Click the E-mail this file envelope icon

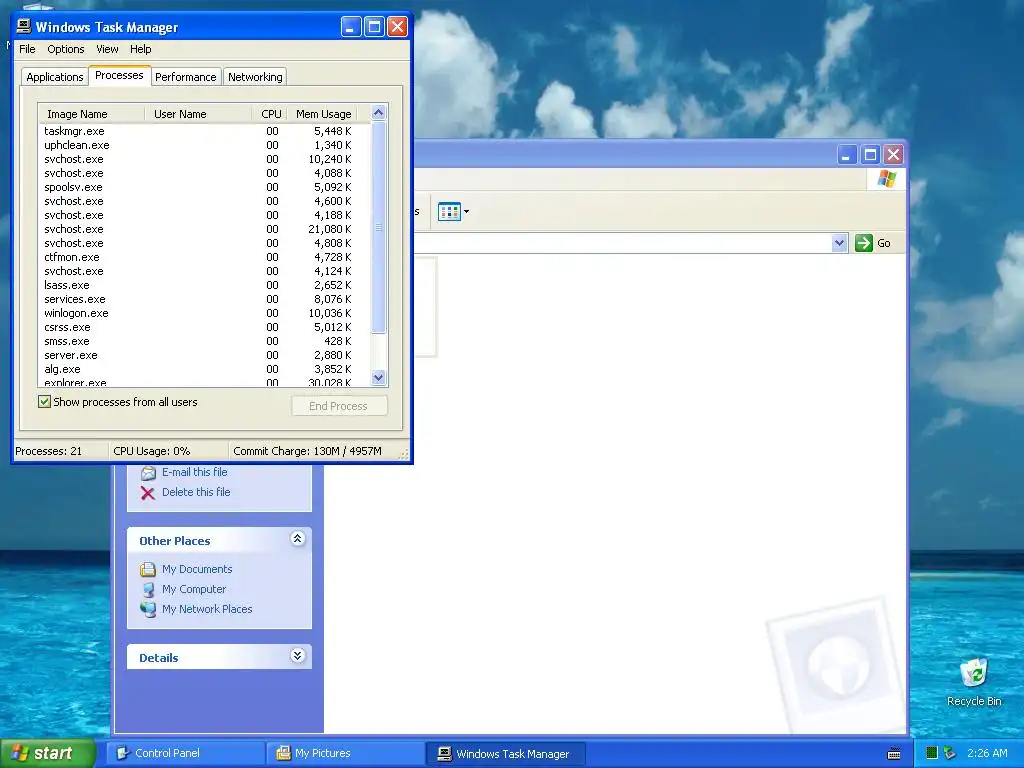148,473
